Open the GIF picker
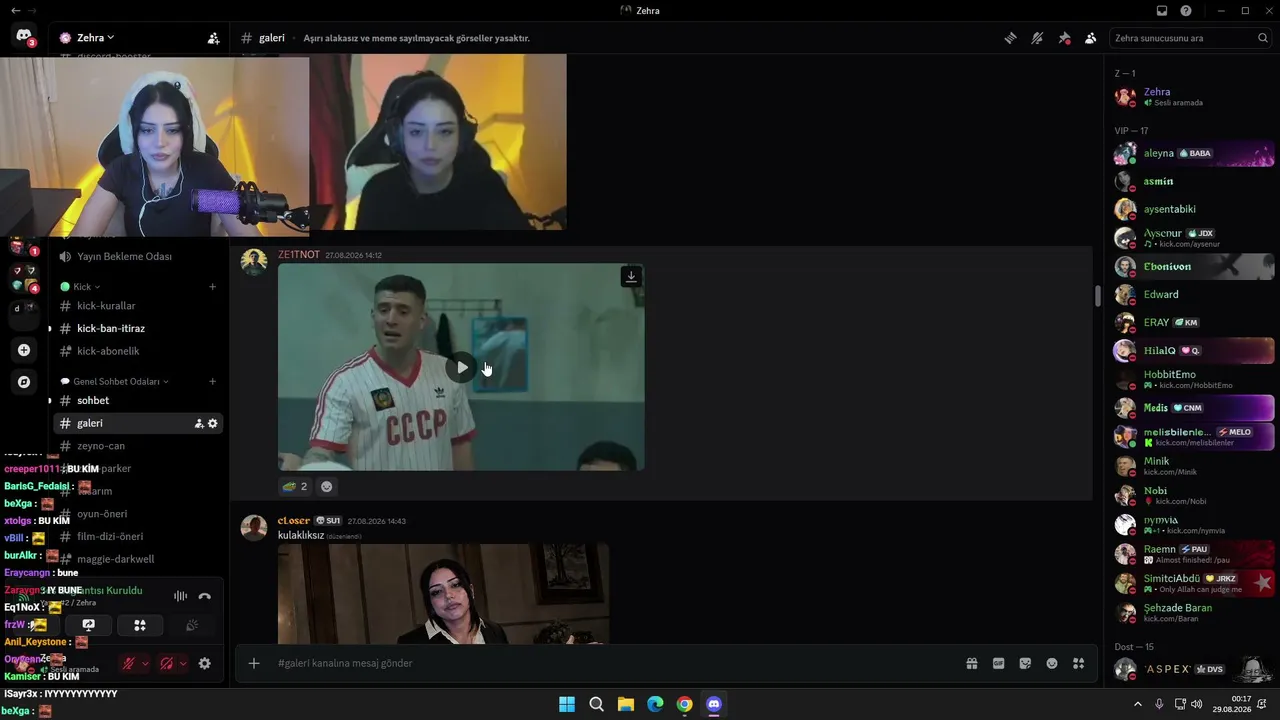The width and height of the screenshot is (1280, 720). pyautogui.click(x=998, y=663)
